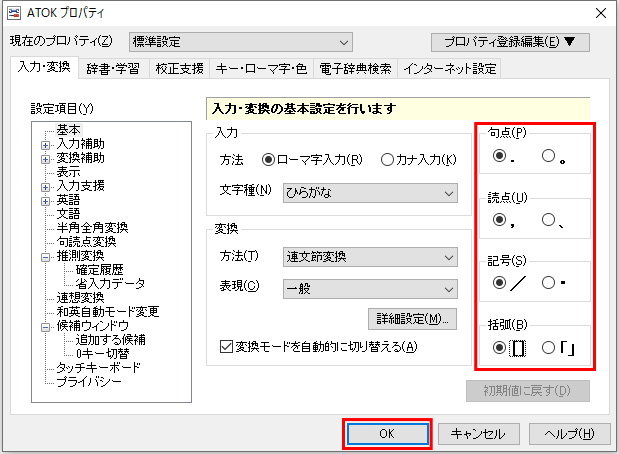Select the 「」 bracket radio option

tap(549, 347)
